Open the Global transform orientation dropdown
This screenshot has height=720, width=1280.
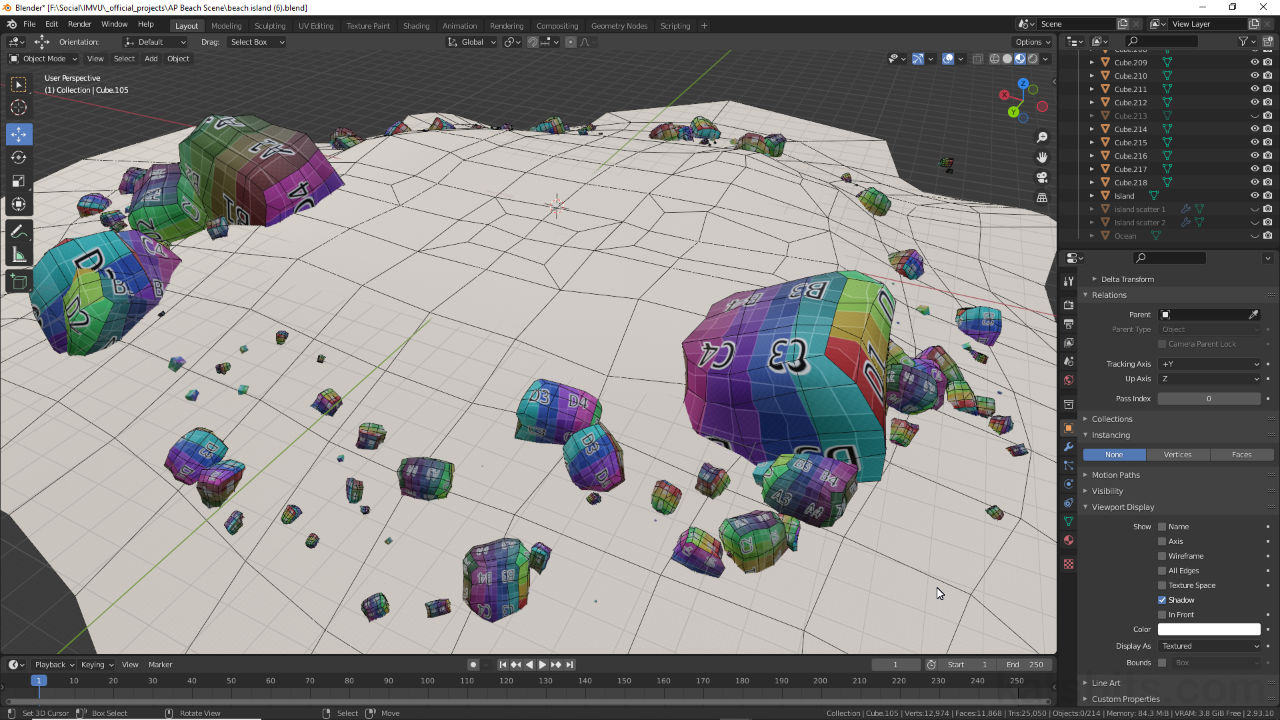470,42
